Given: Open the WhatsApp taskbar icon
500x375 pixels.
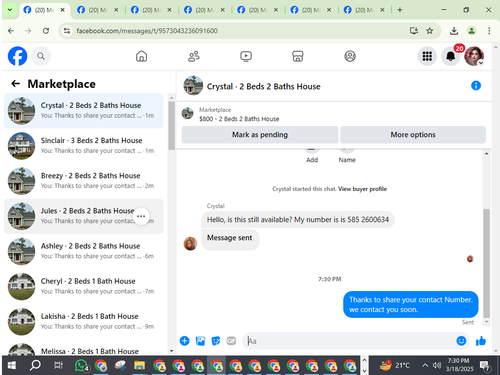Looking at the screenshot, I should tap(81, 366).
